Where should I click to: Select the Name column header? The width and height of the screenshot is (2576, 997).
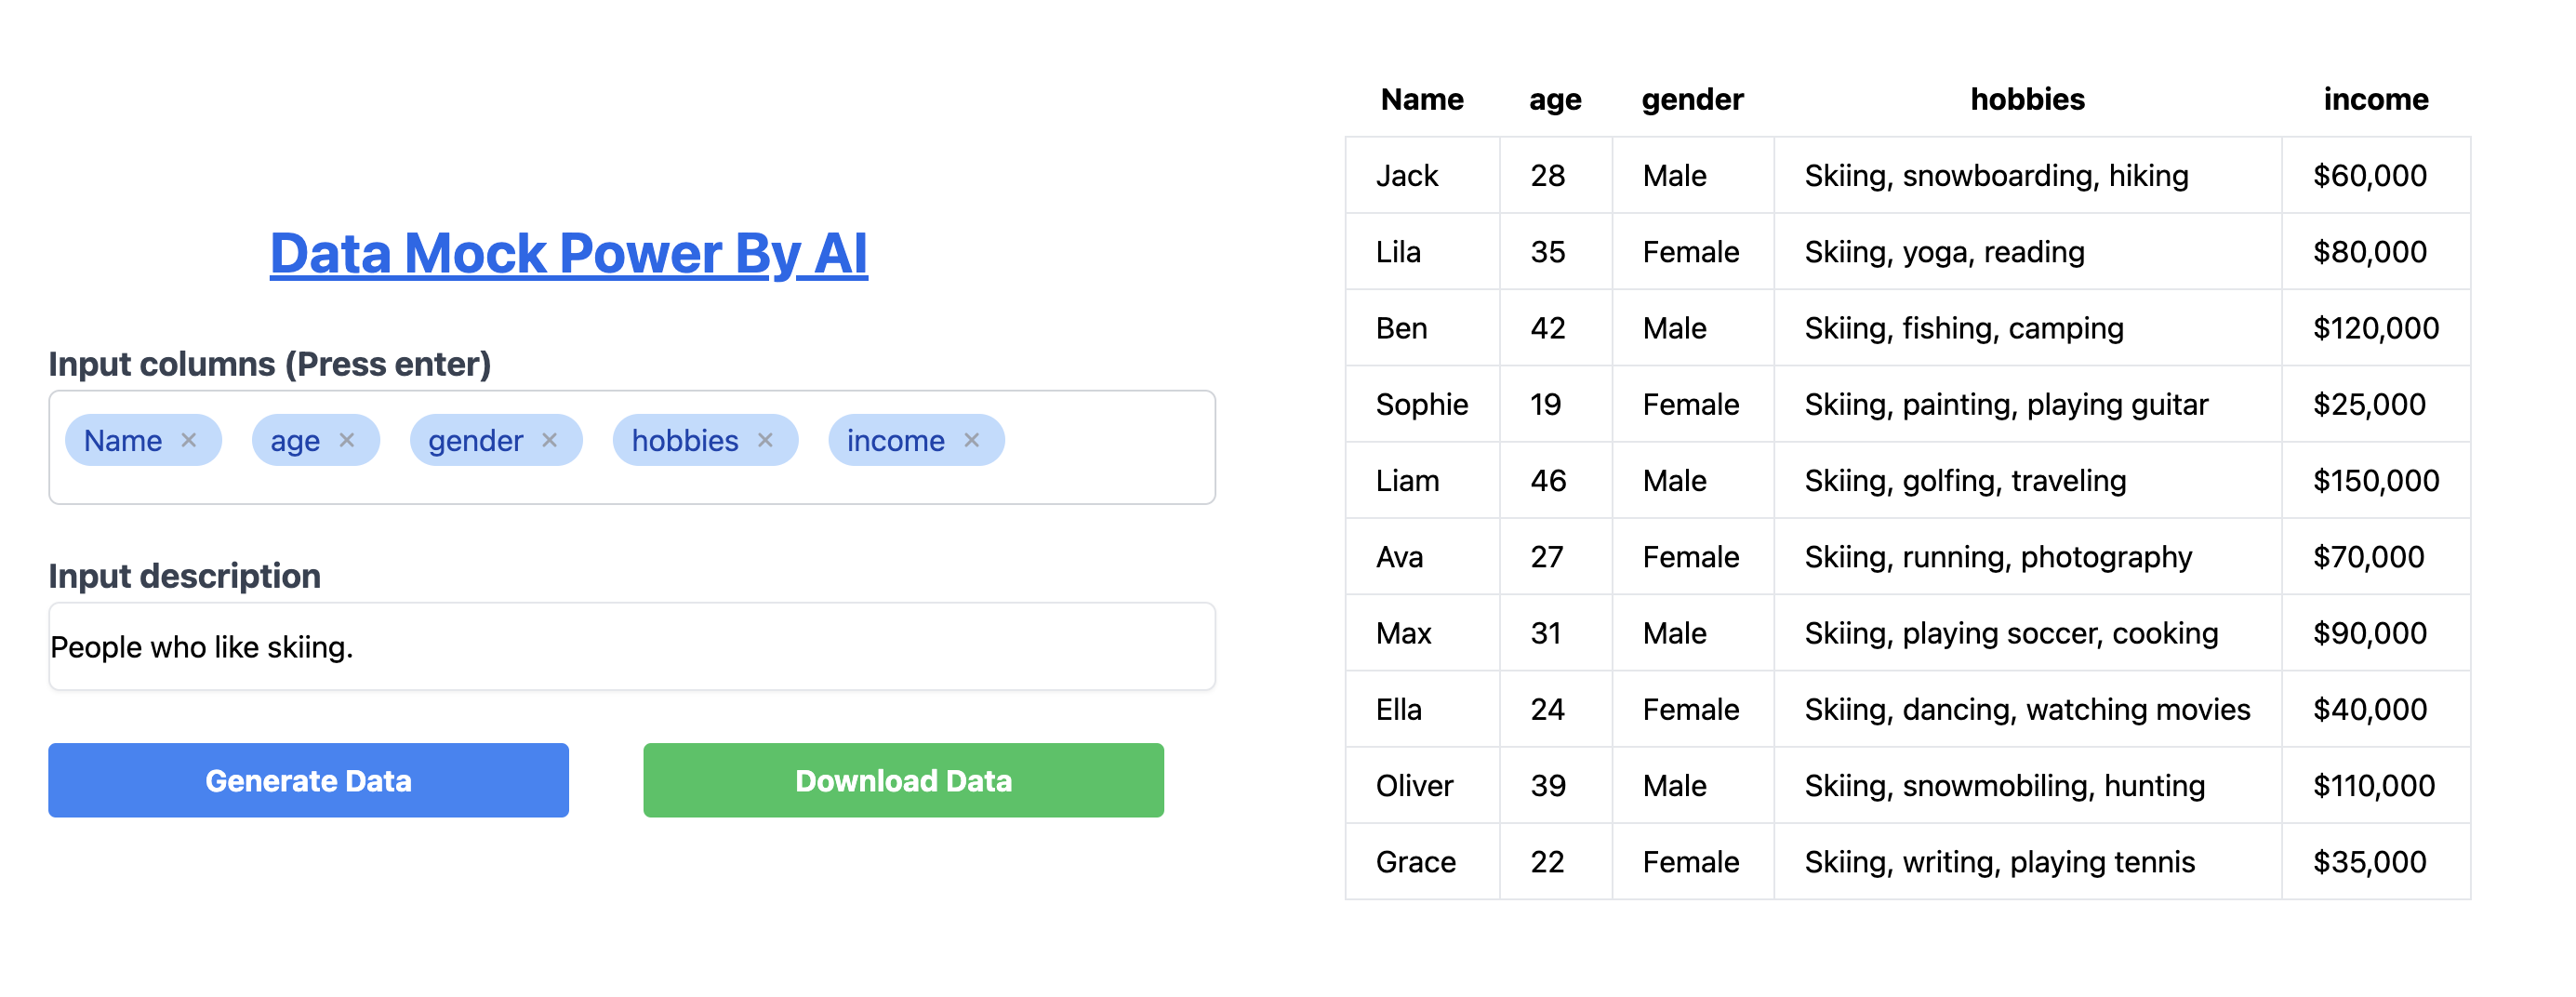(x=1421, y=99)
